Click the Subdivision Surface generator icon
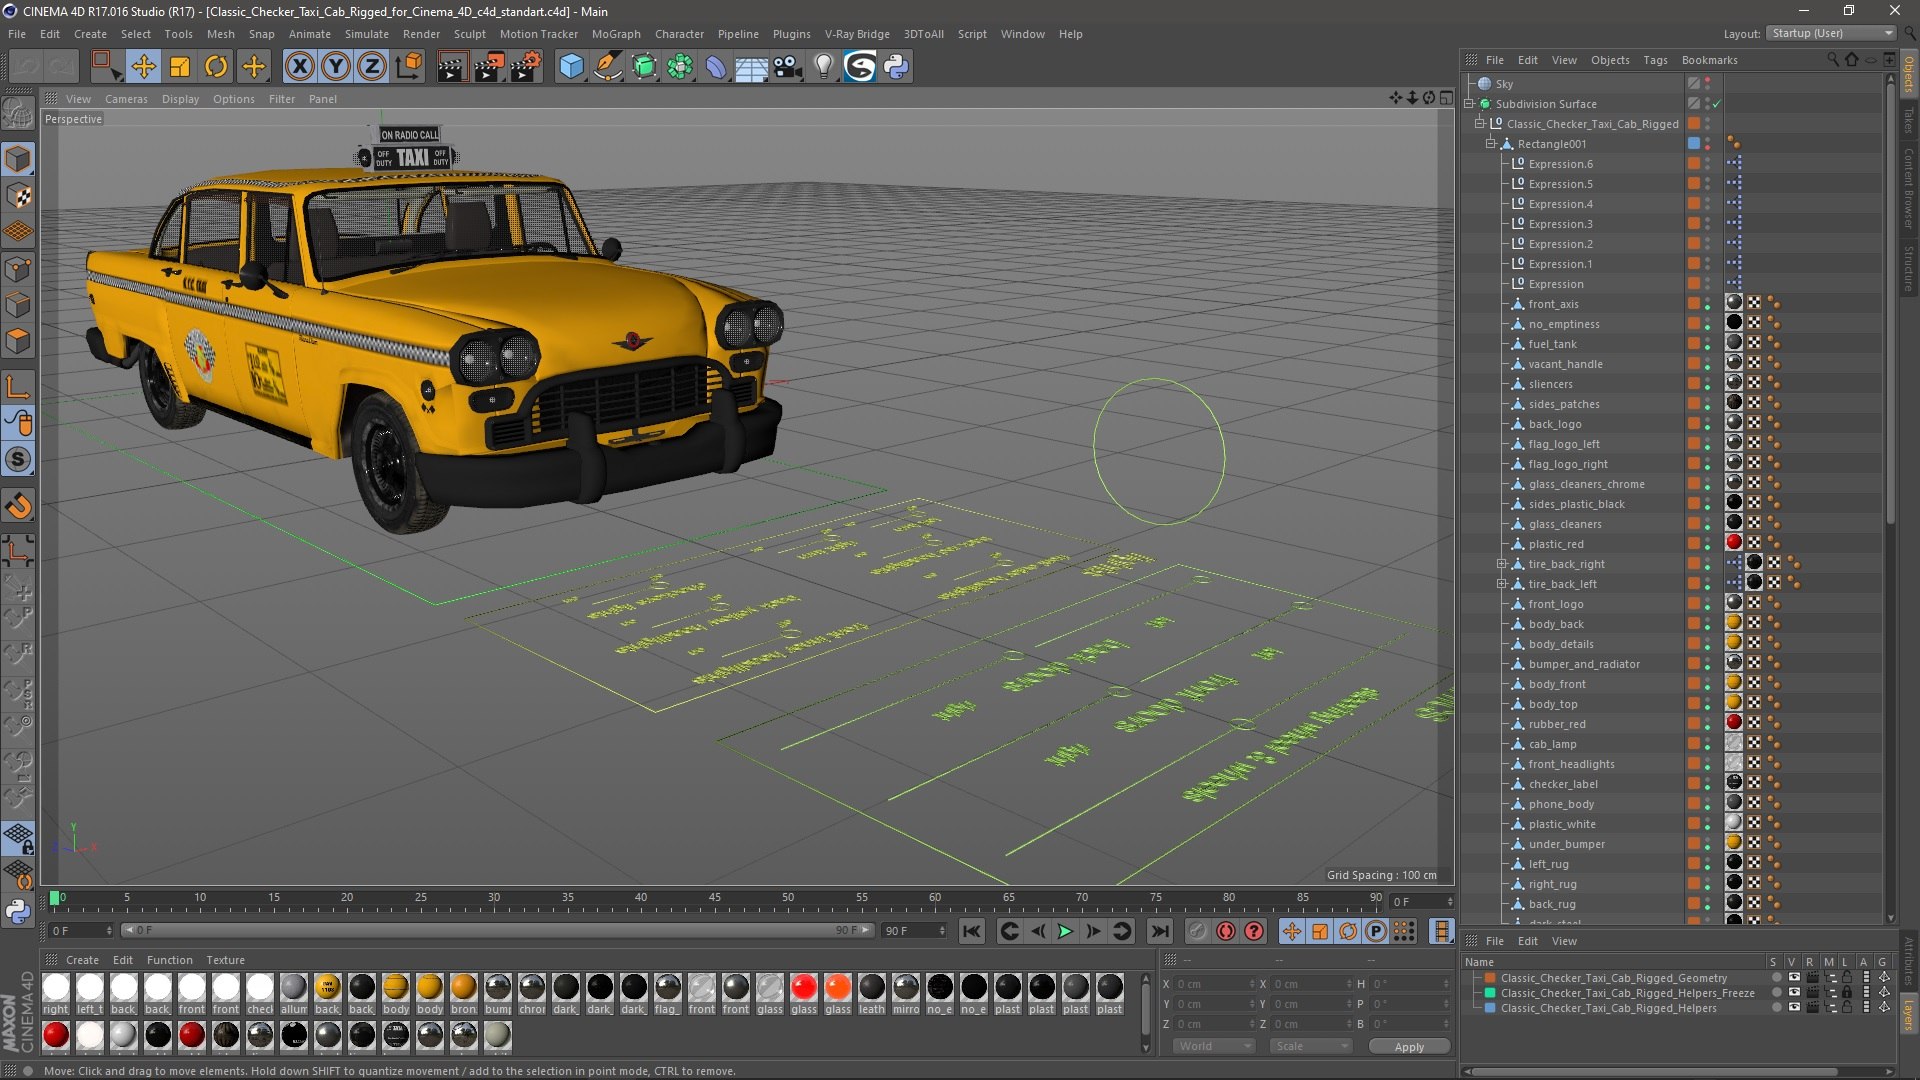 pos(644,67)
